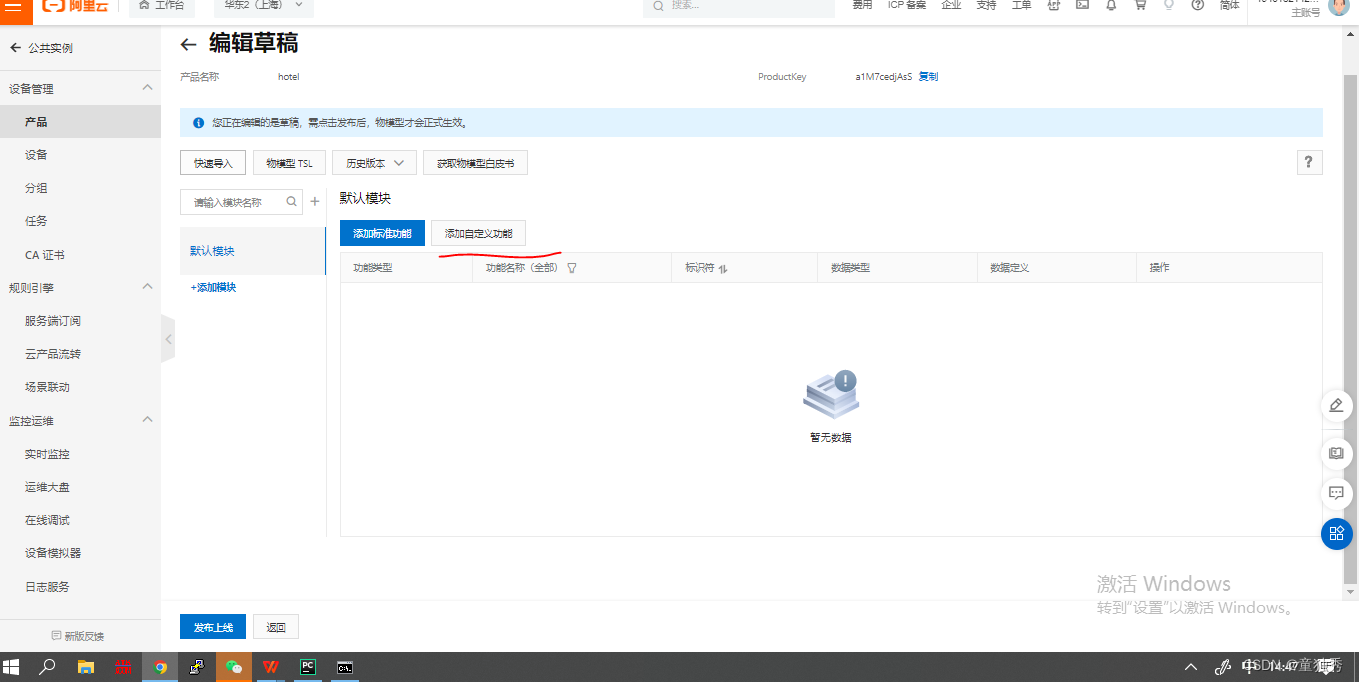The width and height of the screenshot is (1359, 682).
Task: Click the search magnifier in module name box
Action: click(292, 201)
